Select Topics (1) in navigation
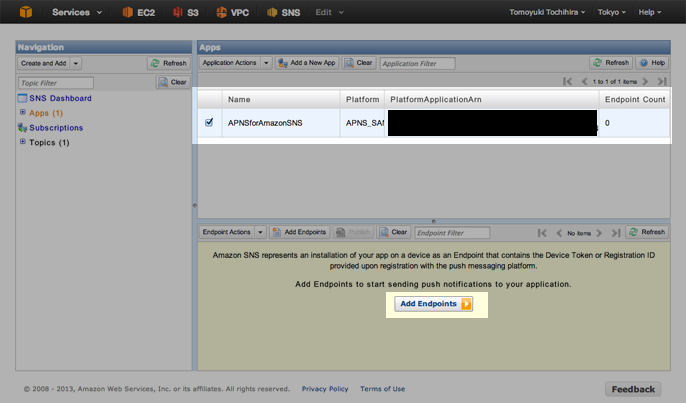 (x=49, y=143)
